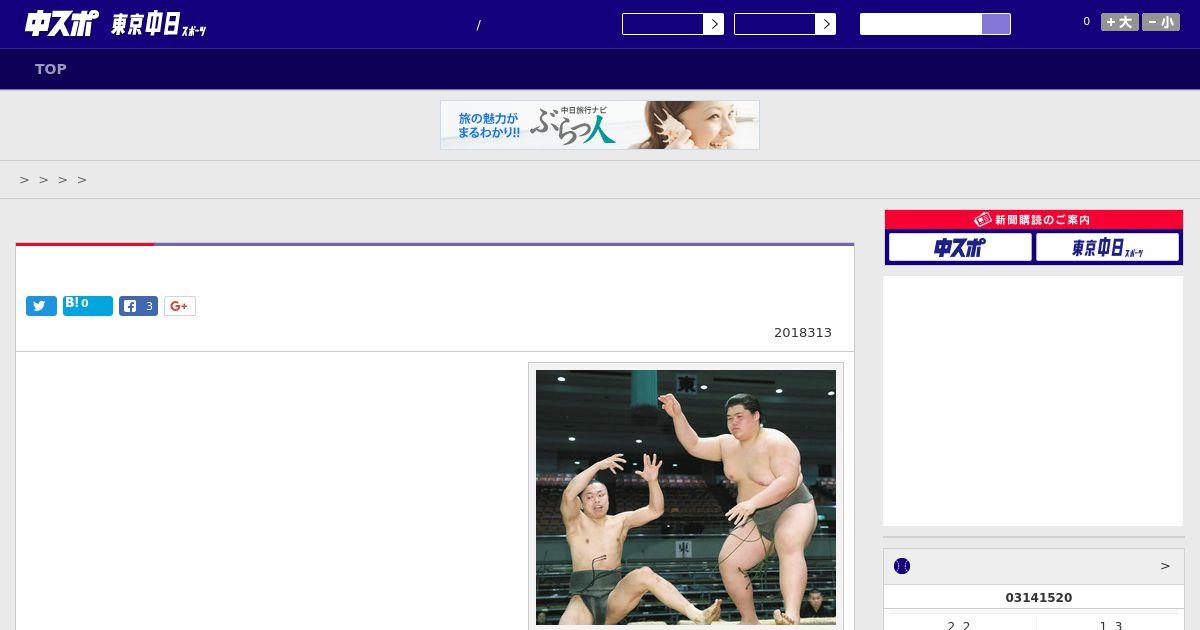Click 中スポ subscription button in sidebar
Viewport: 1200px width, 630px height.
click(x=960, y=247)
